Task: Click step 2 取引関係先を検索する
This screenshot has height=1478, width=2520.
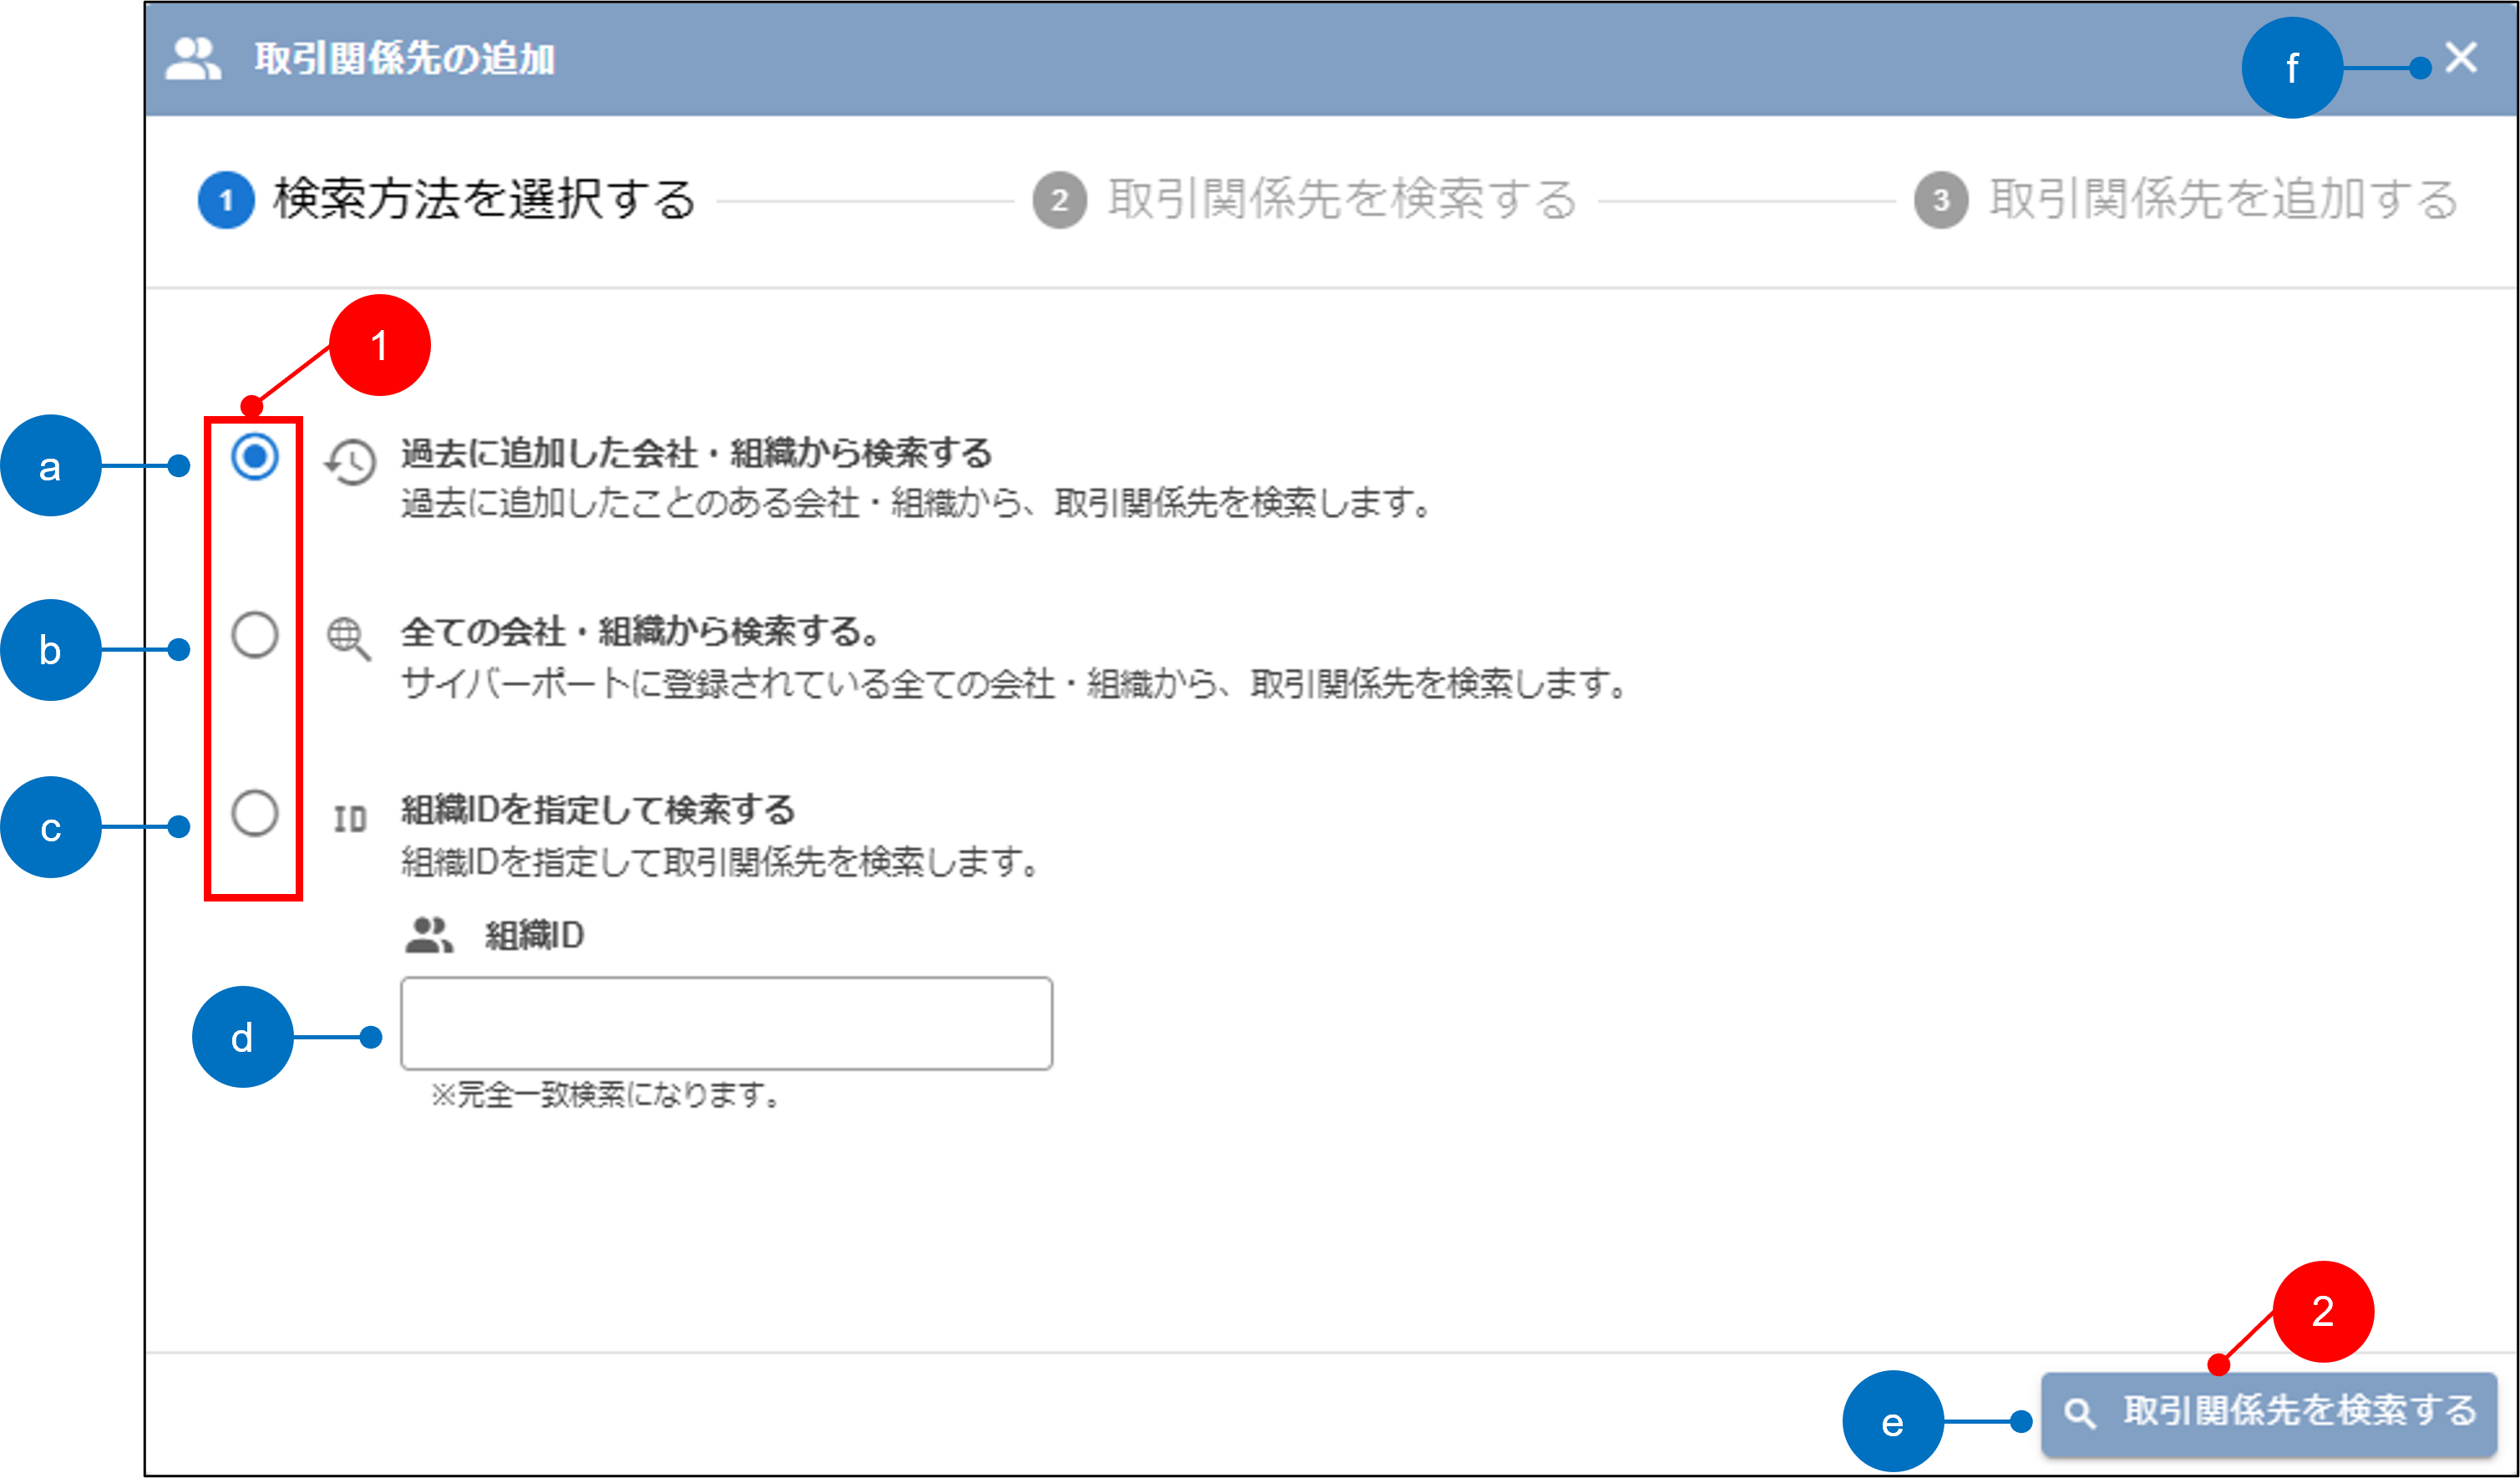Action: click(x=1342, y=199)
